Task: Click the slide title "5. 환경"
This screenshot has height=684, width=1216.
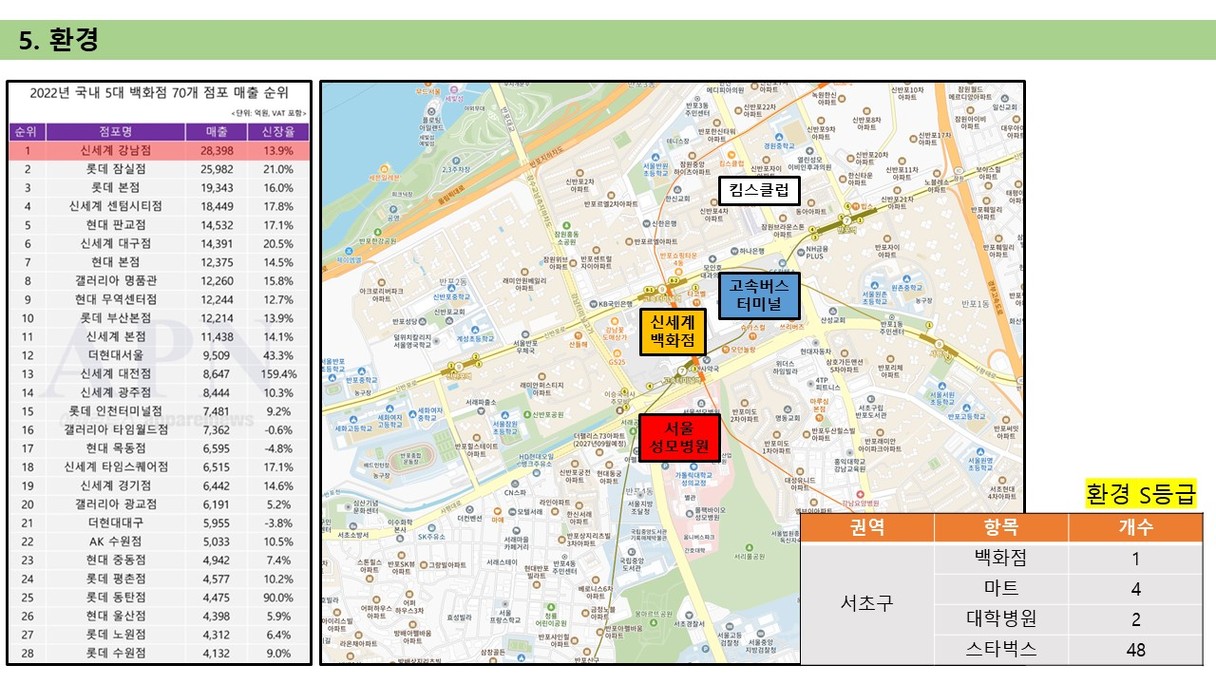Action: (58, 41)
